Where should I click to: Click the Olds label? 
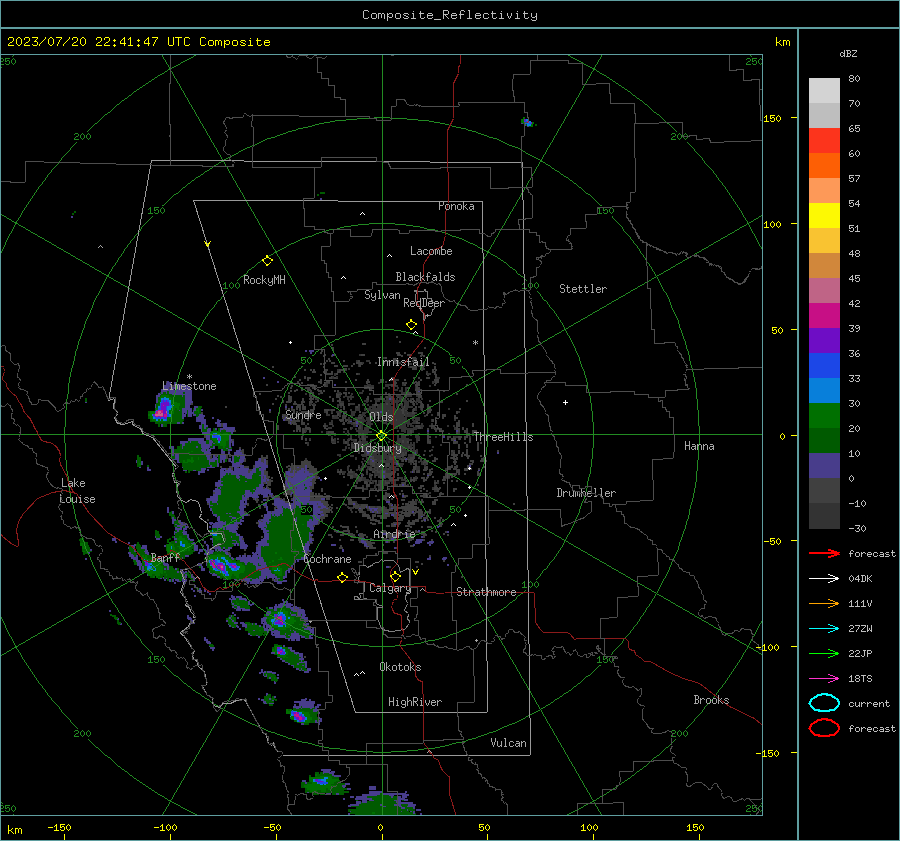381,417
